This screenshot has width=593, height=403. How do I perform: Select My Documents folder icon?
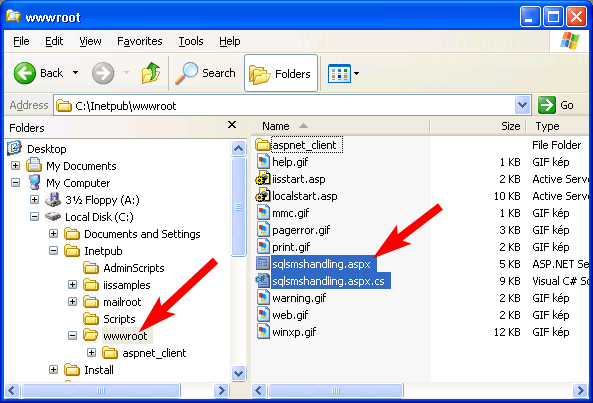tap(34, 165)
